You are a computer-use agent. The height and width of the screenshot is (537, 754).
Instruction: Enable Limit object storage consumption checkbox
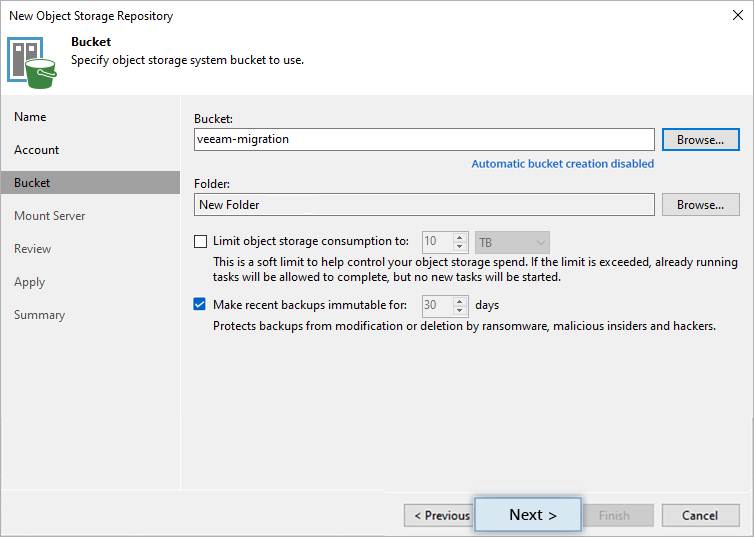[x=201, y=241]
